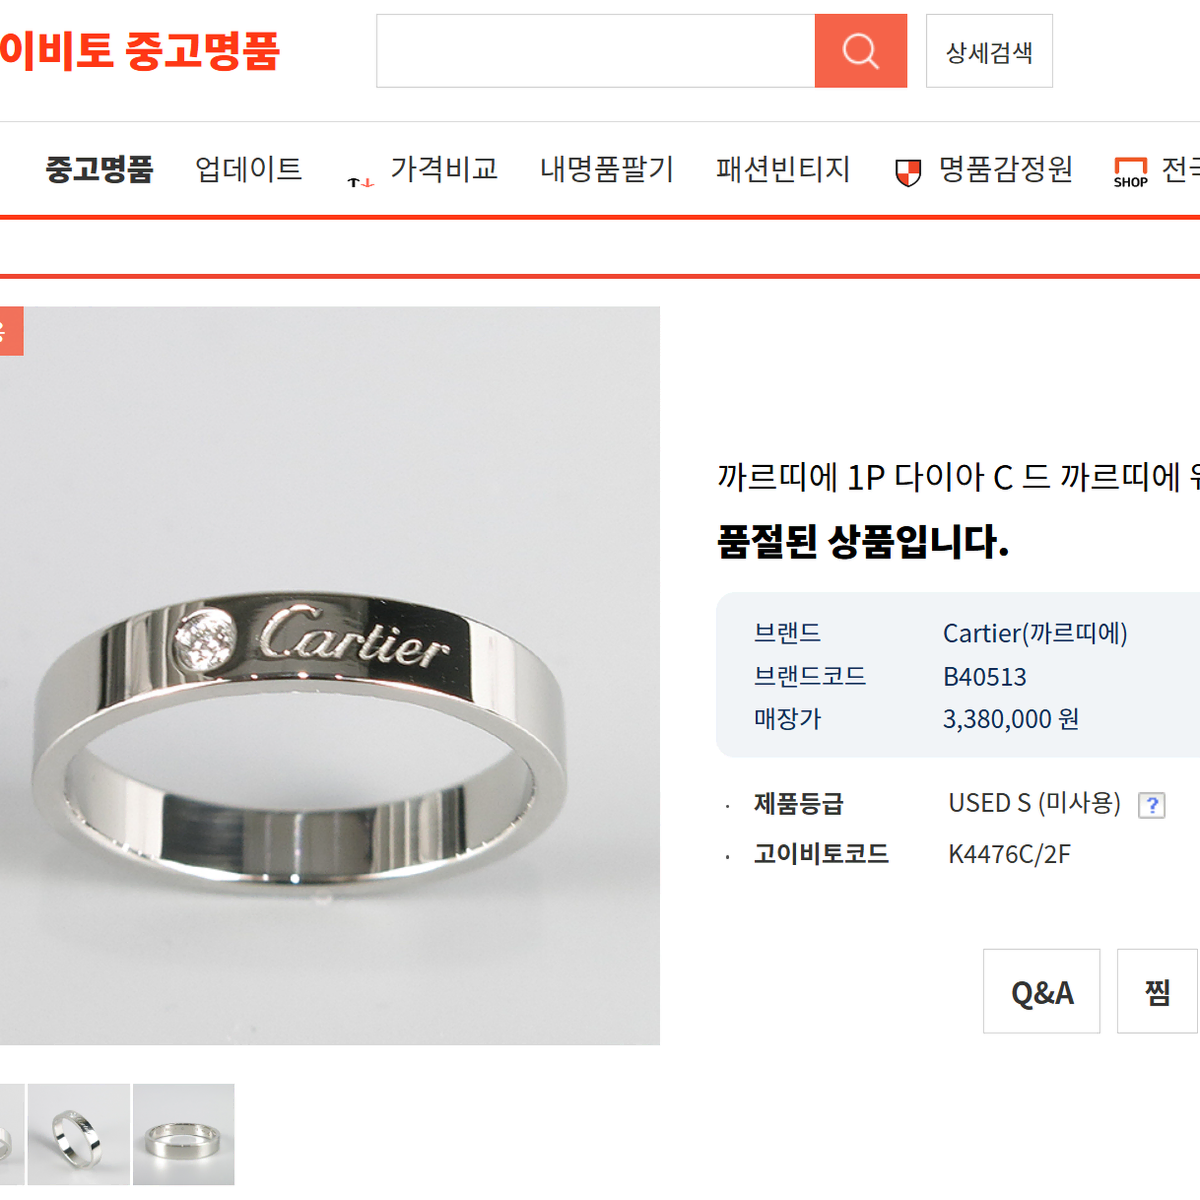Image resolution: width=1200 pixels, height=1200 pixels.
Task: Click the Q&A button
Action: (1042, 991)
